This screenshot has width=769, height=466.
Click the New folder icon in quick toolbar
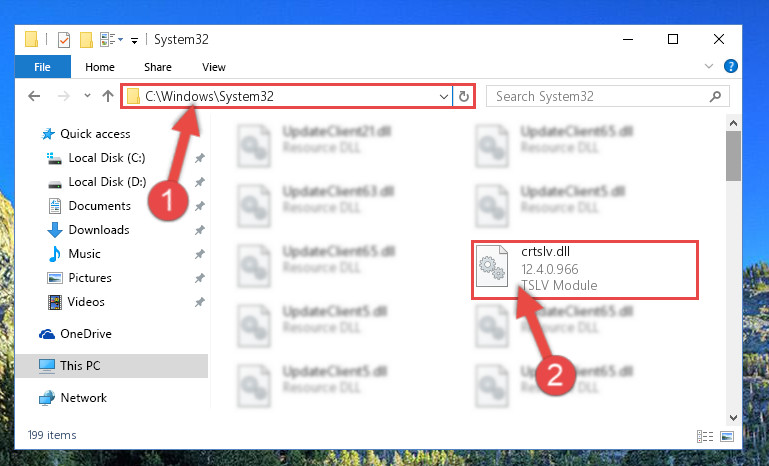point(86,40)
